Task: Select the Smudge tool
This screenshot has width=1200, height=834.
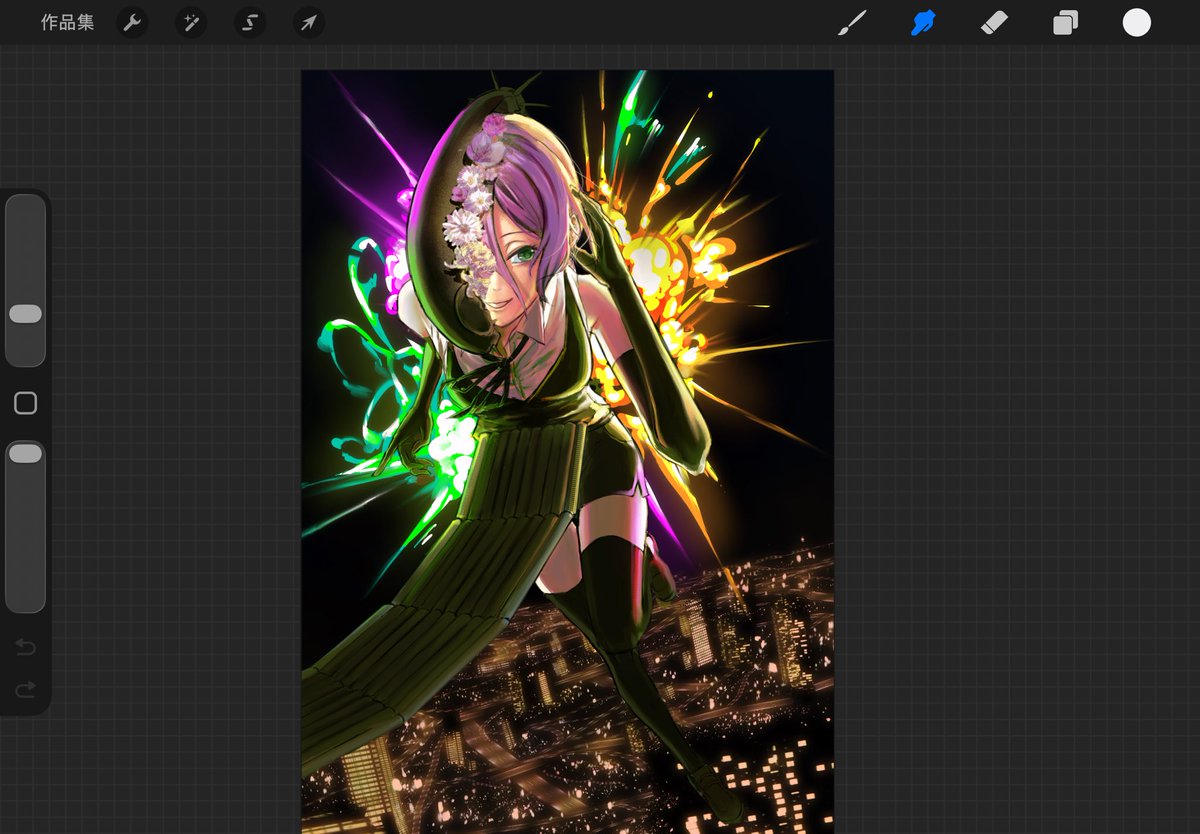Action: 923,23
